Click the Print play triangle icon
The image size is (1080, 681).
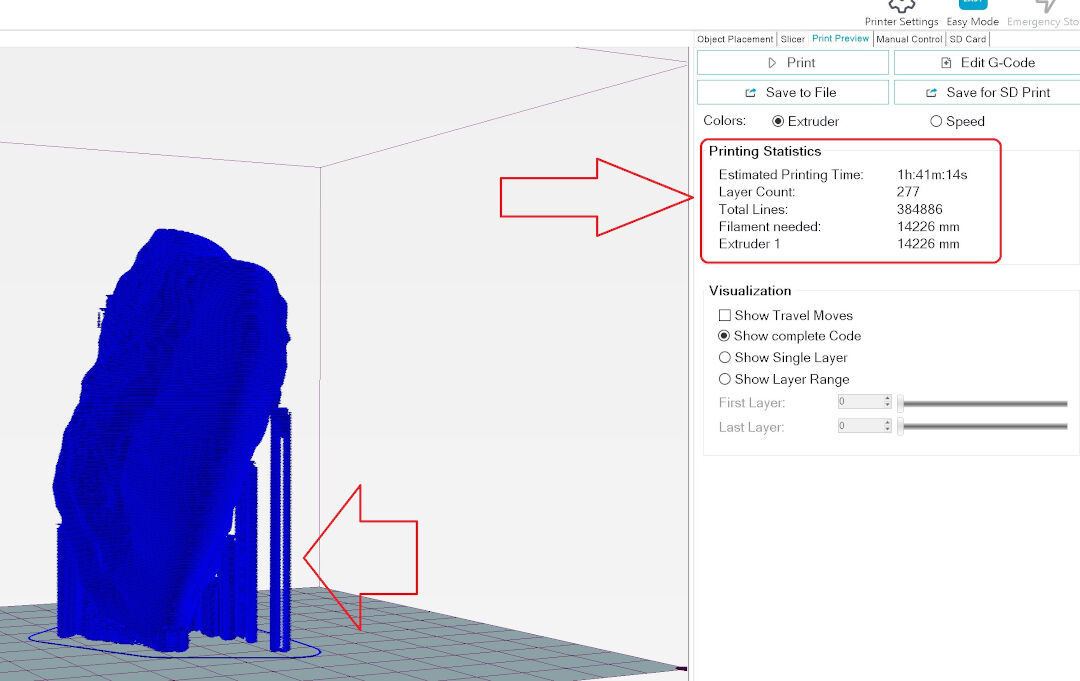point(772,63)
